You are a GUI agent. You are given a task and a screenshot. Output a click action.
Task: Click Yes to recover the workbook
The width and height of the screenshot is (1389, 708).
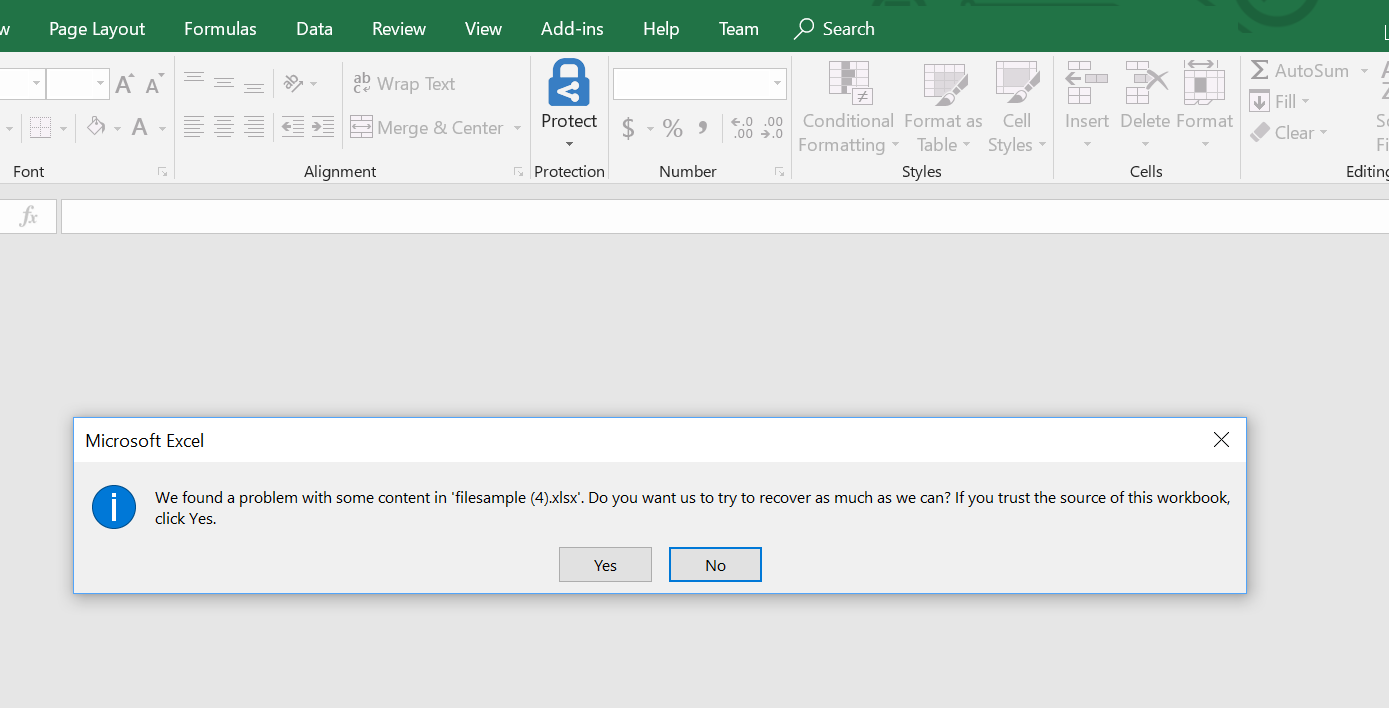(x=604, y=564)
